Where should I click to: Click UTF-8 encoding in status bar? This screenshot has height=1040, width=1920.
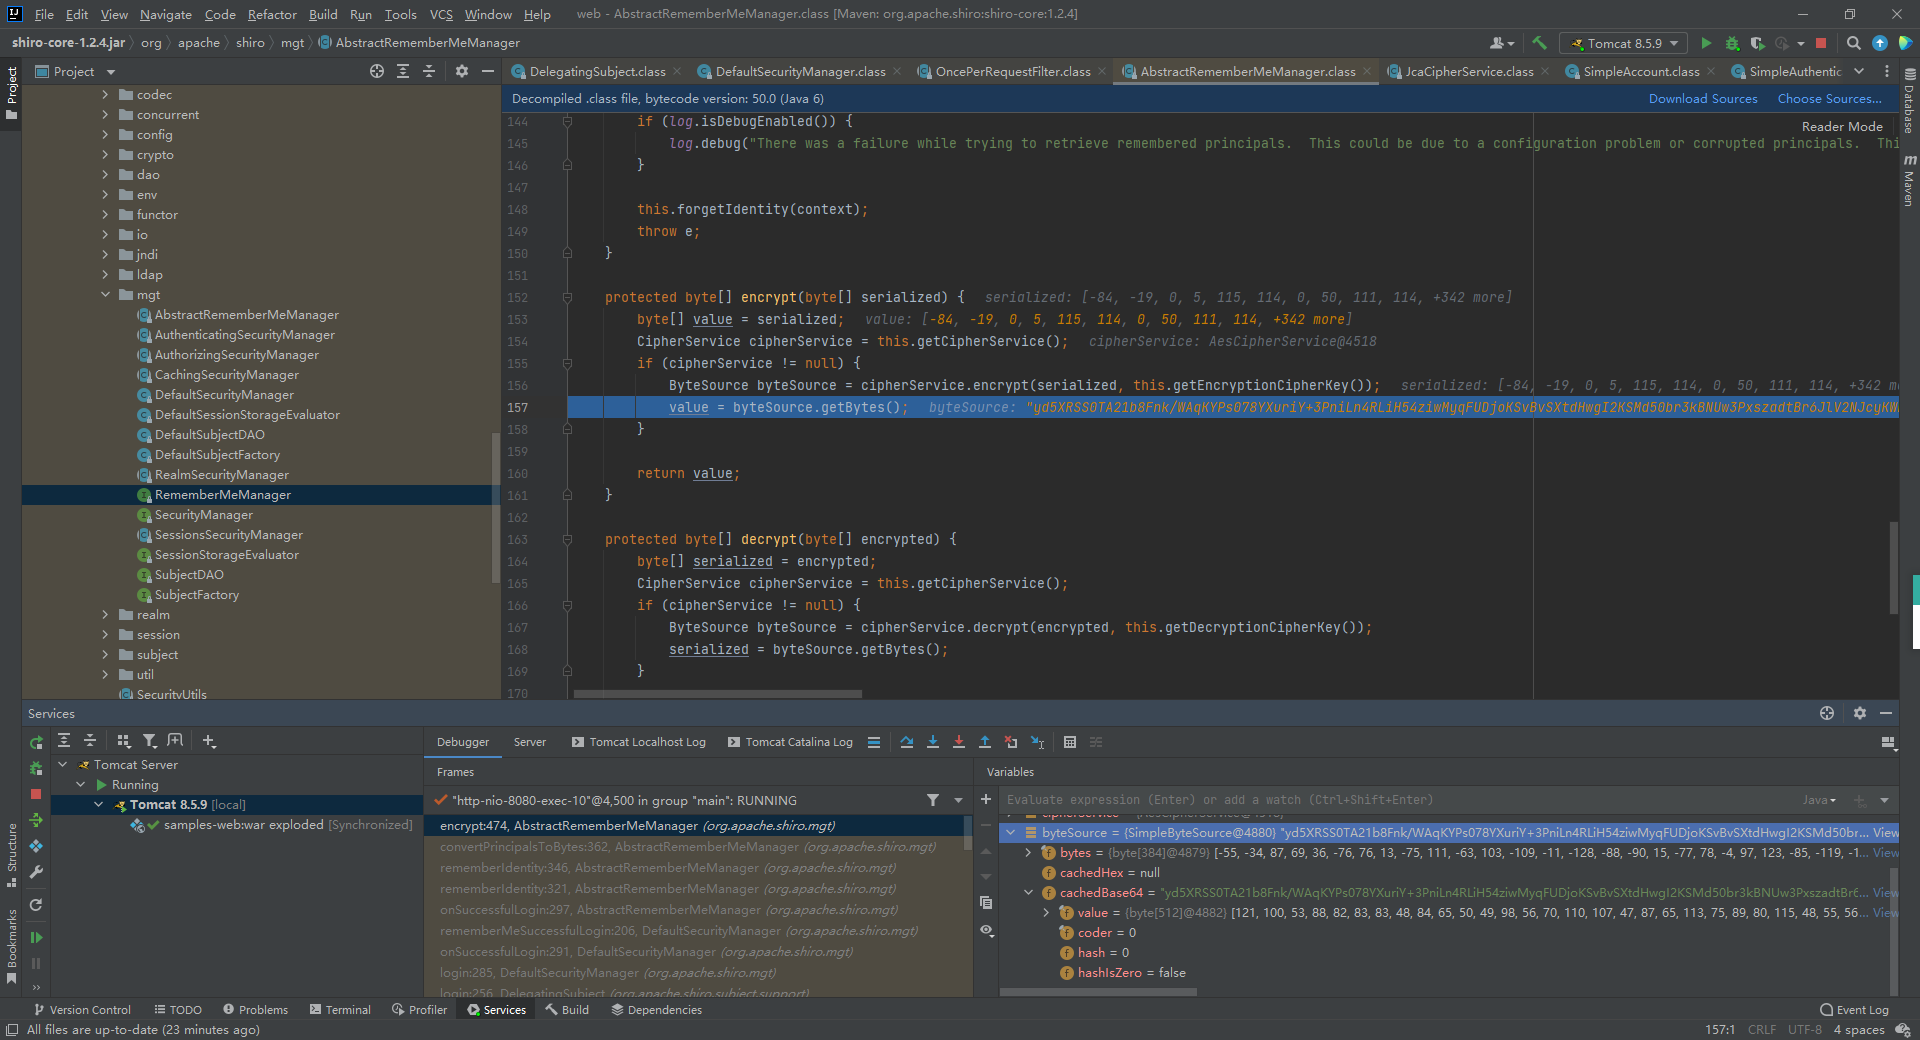point(1804,1030)
